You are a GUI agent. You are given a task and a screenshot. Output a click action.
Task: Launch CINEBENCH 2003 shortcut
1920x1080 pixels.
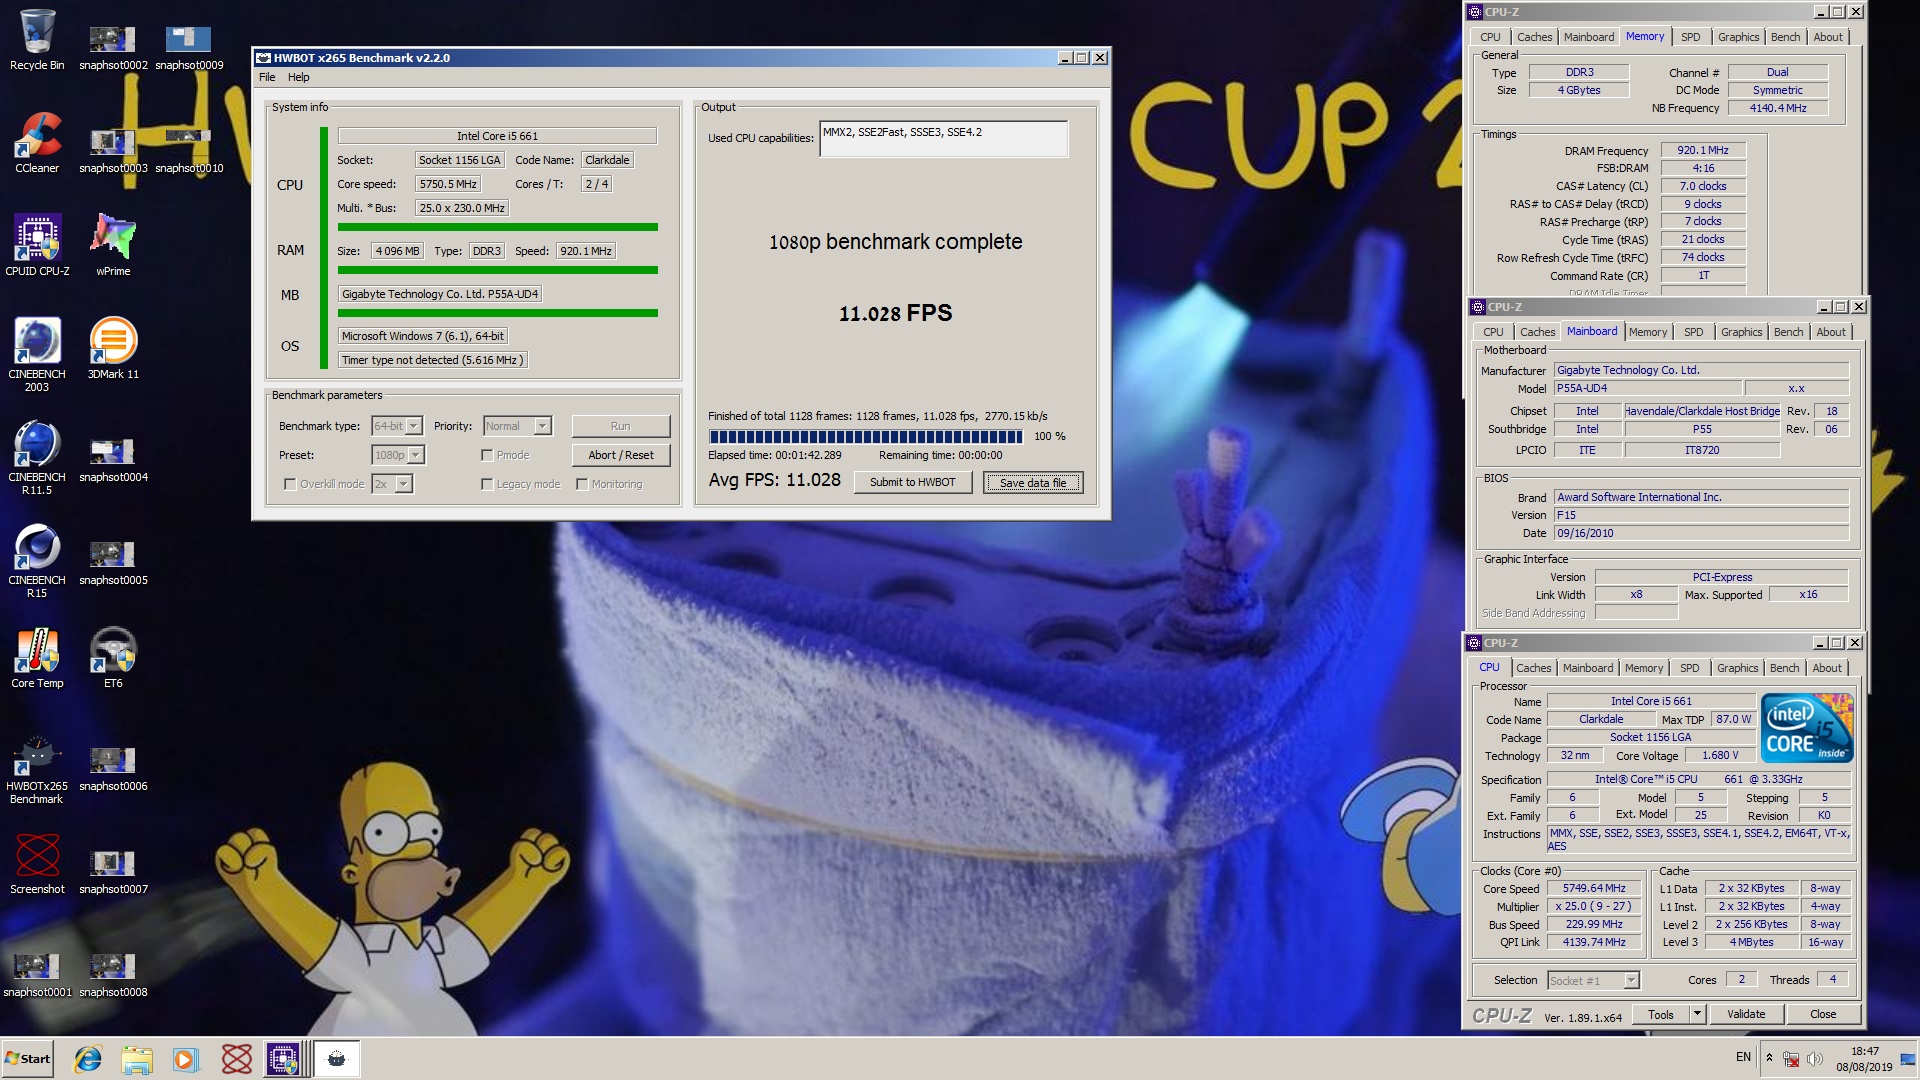37,355
